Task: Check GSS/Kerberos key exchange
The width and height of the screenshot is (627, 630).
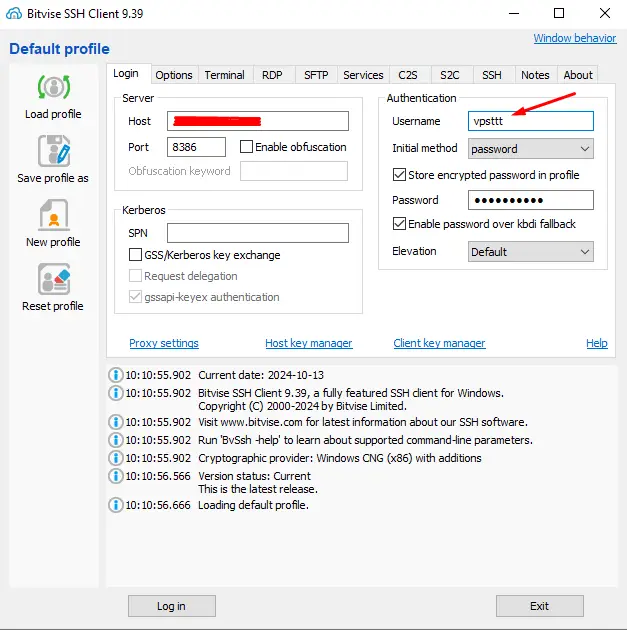Action: coord(135,255)
